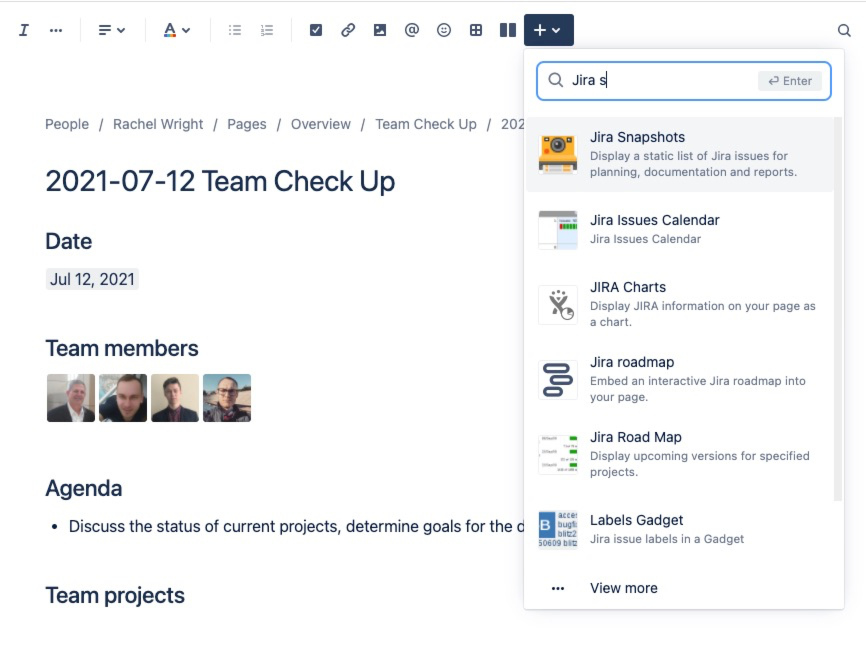866x648 pixels.
Task: Open editor search magnifier icon
Action: [843, 30]
